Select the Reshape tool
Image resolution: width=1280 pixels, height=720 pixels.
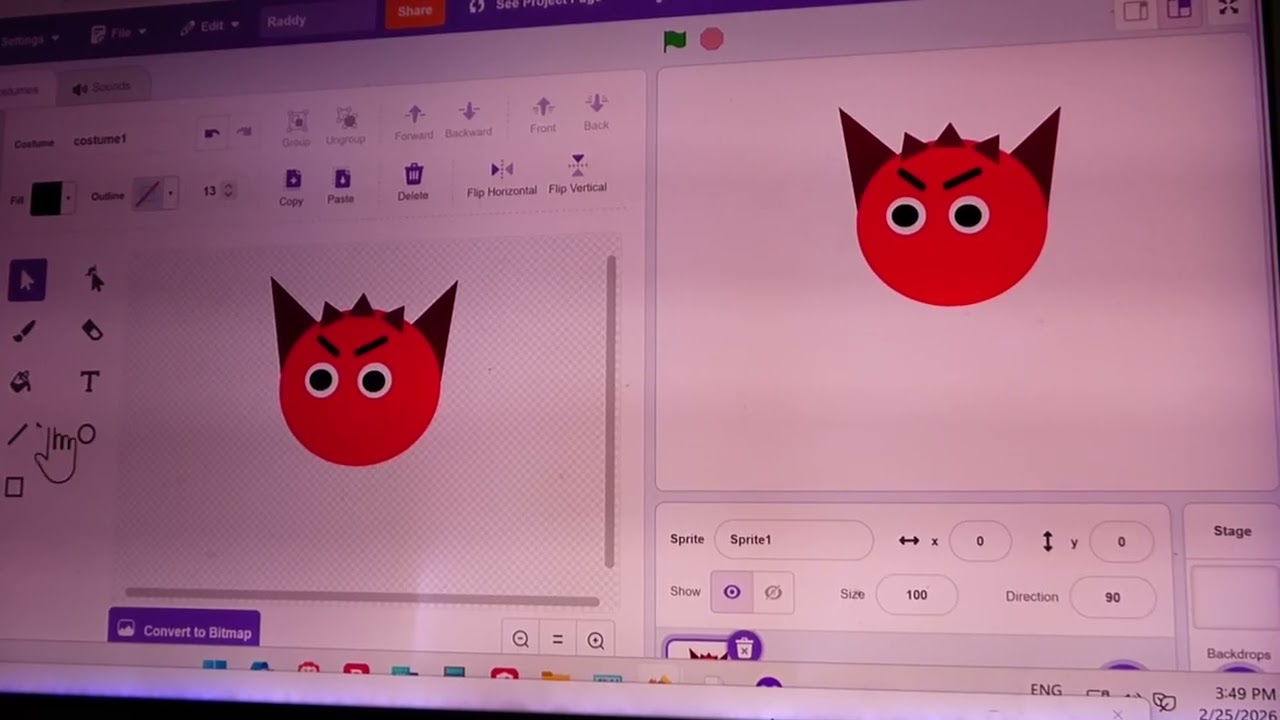coord(94,280)
